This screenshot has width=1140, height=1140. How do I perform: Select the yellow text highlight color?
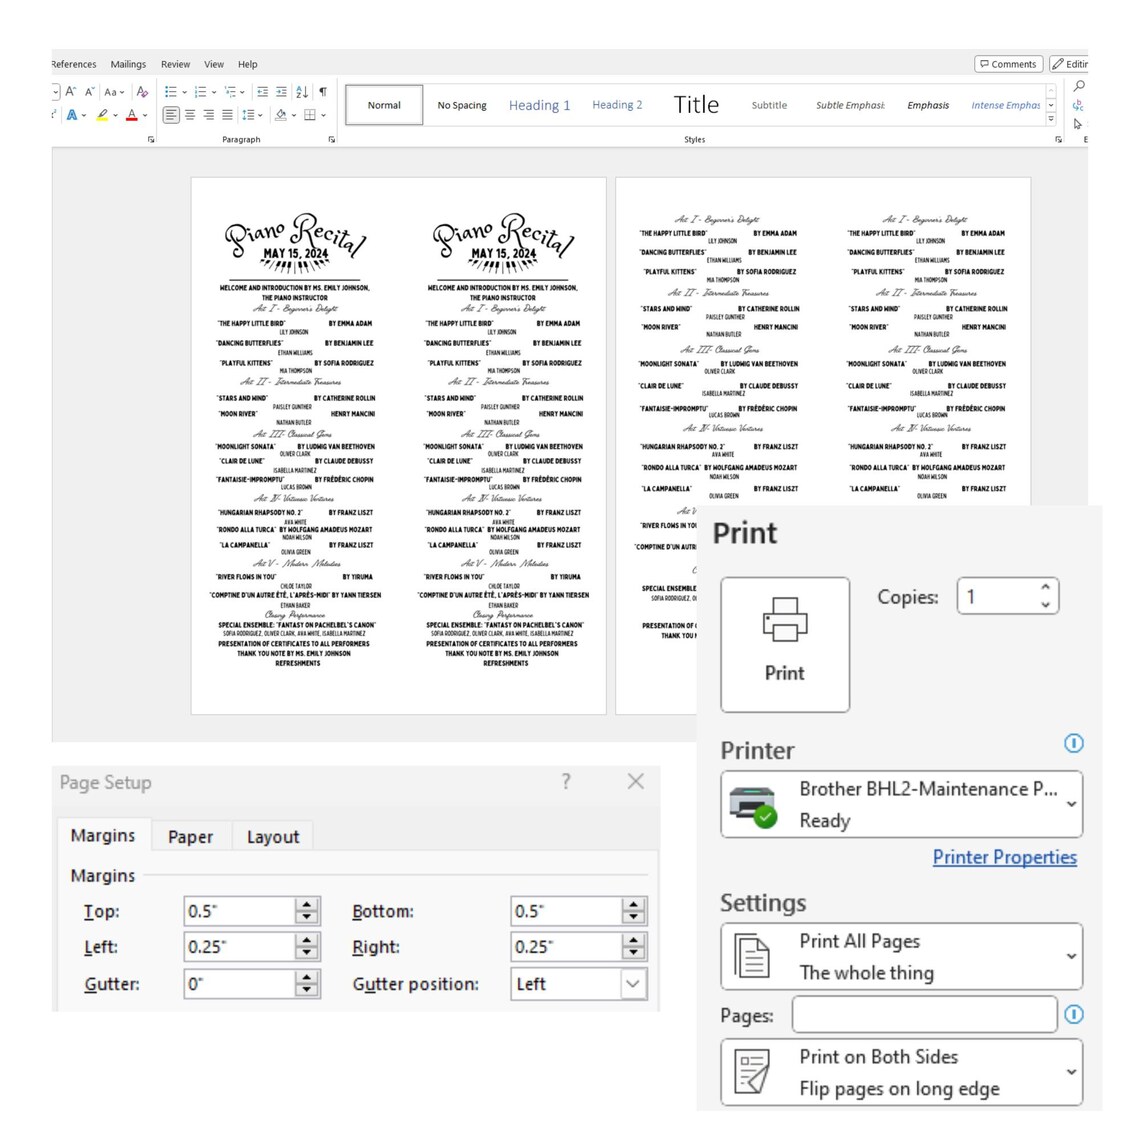pos(103,115)
